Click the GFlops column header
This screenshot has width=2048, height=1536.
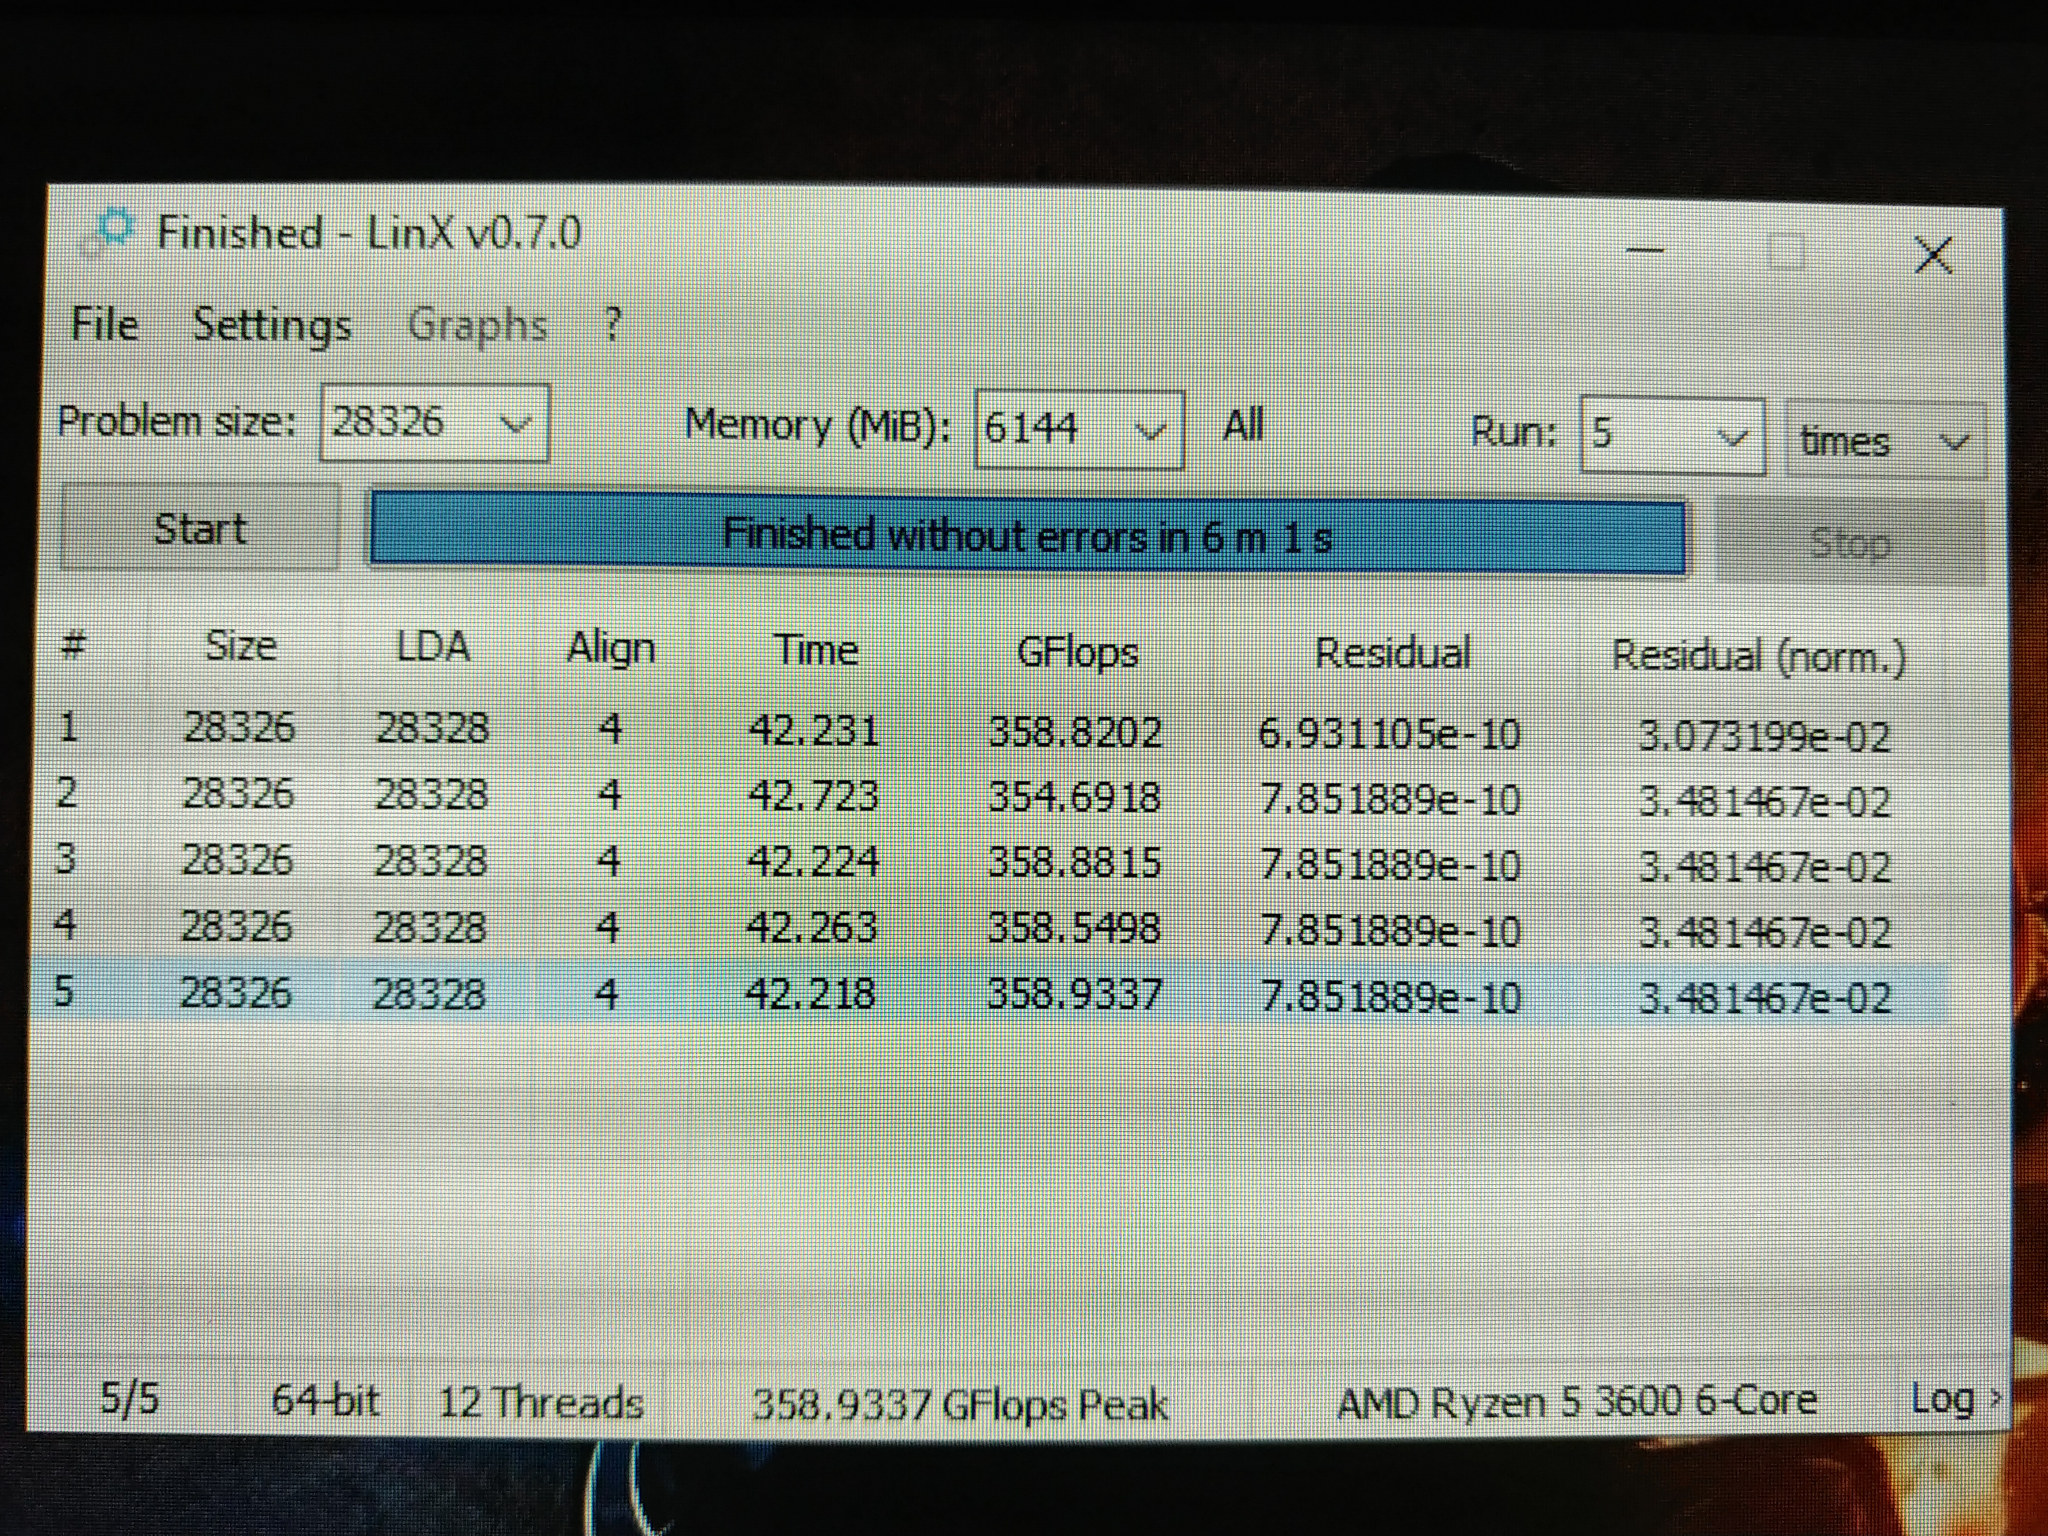pos(1077,653)
